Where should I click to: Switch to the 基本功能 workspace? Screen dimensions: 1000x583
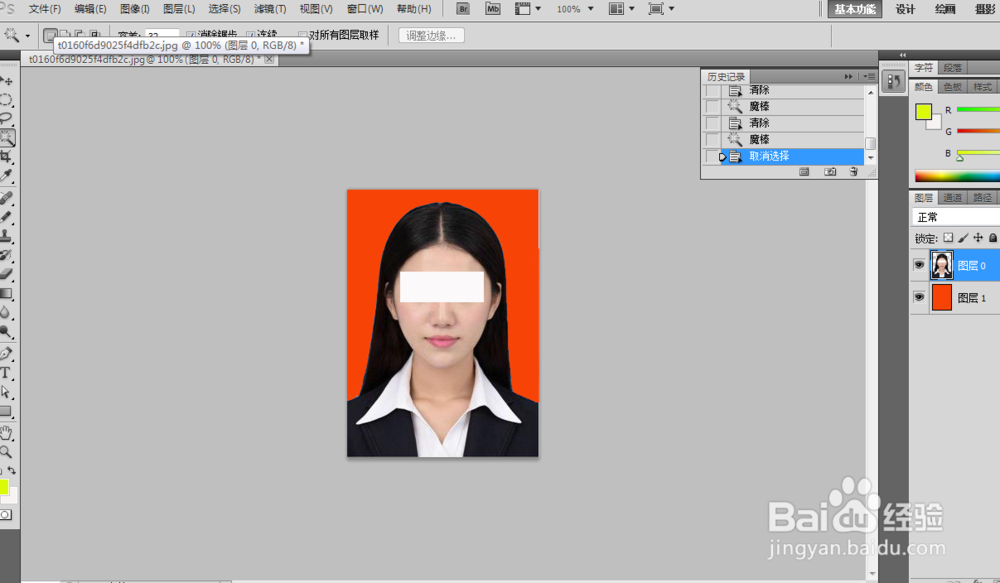(855, 9)
